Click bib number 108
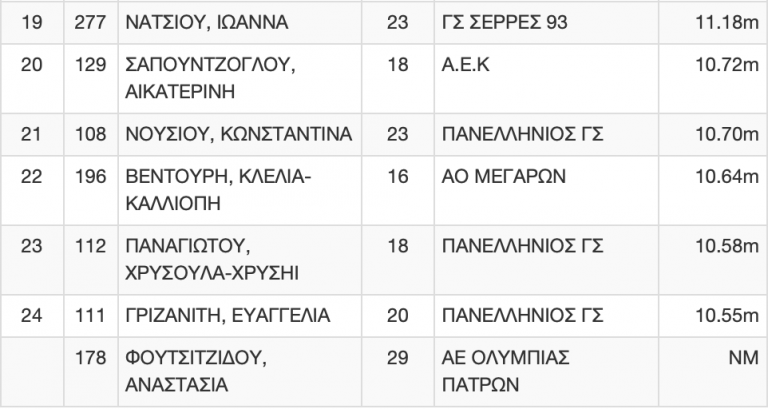This screenshot has width=768, height=409. [90, 134]
